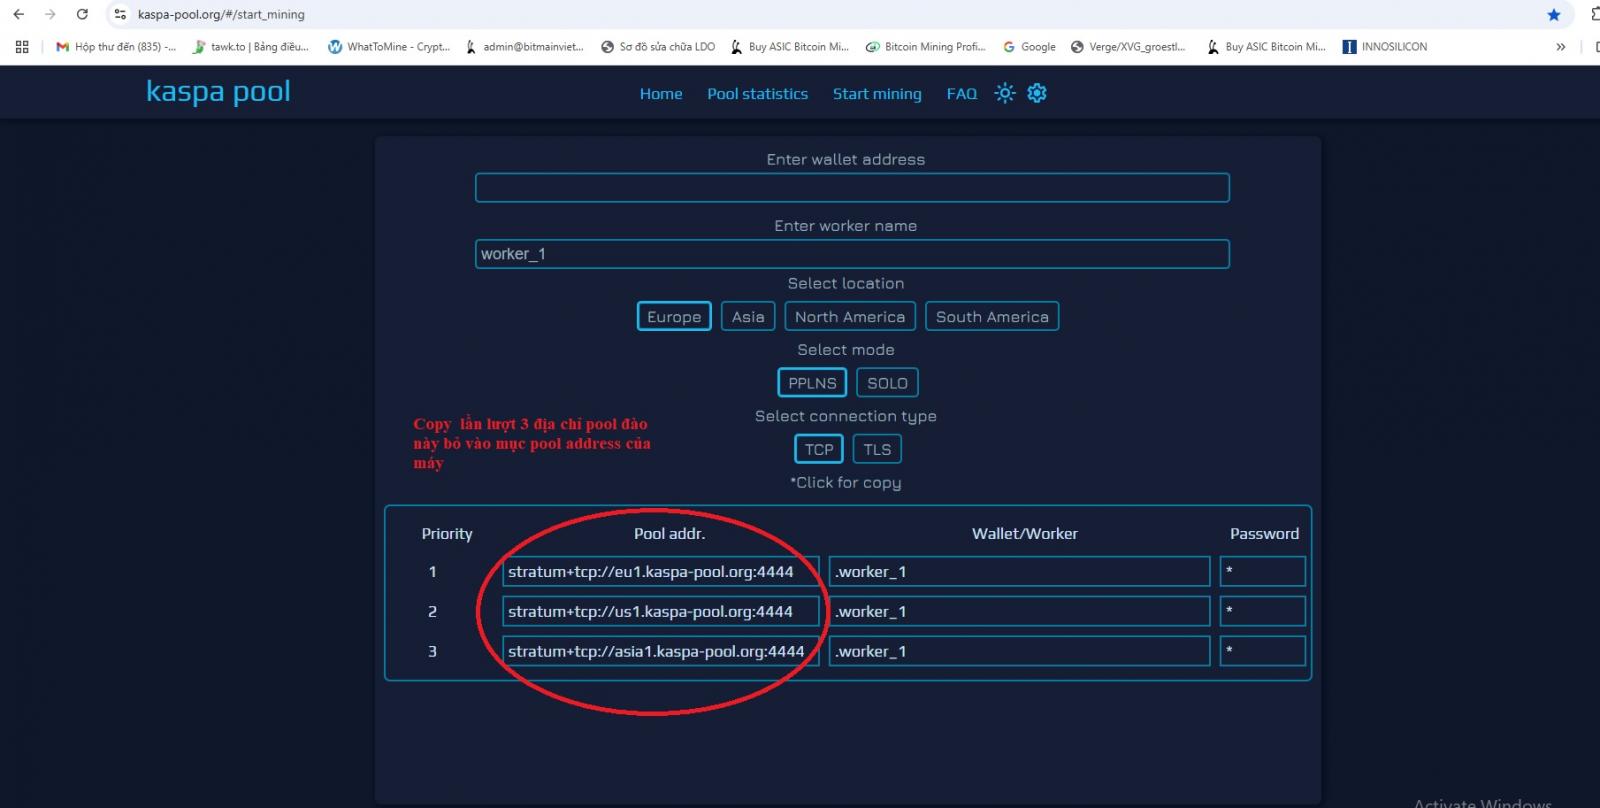Screen dimensions: 1600x808
Task: Select SOLO mining mode
Action: coord(887,383)
